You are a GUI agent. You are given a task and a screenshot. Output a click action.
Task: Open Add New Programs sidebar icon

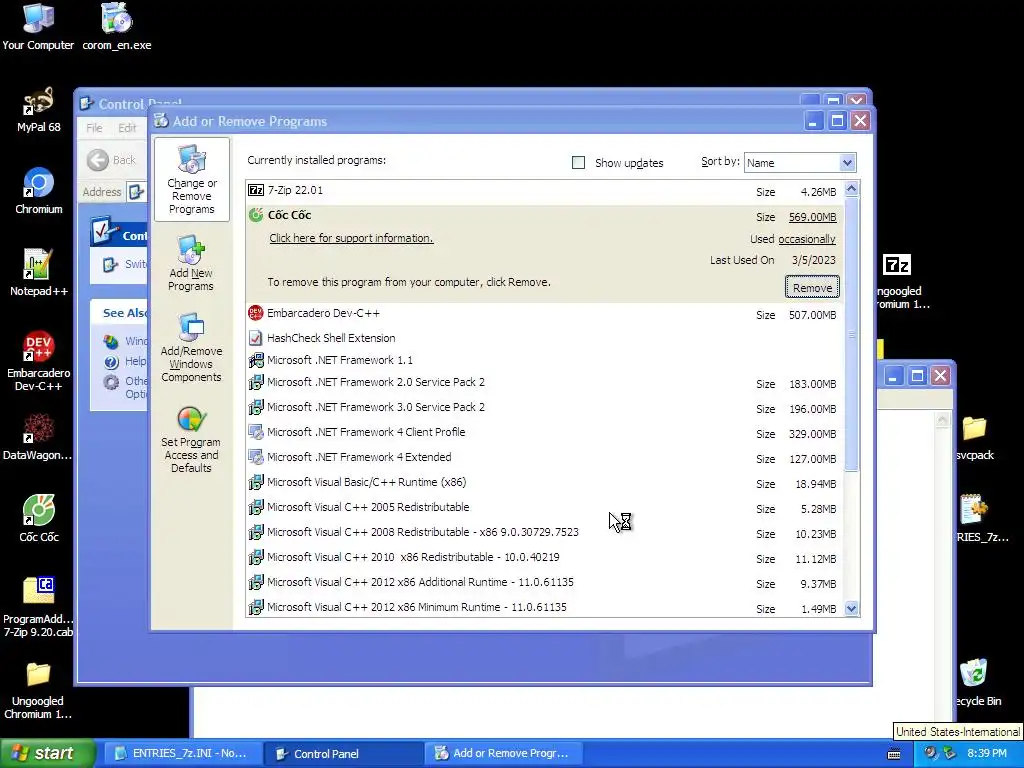pos(191,263)
